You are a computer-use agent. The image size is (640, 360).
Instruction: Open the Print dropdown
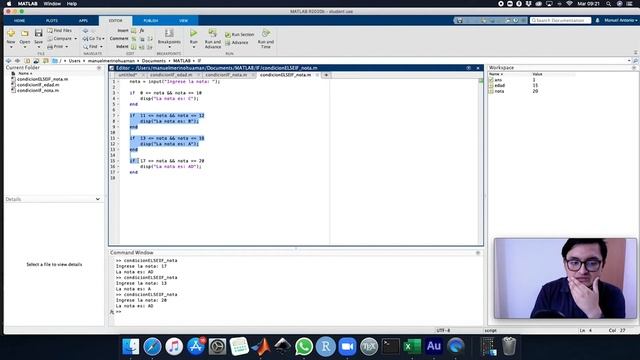click(x=58, y=47)
